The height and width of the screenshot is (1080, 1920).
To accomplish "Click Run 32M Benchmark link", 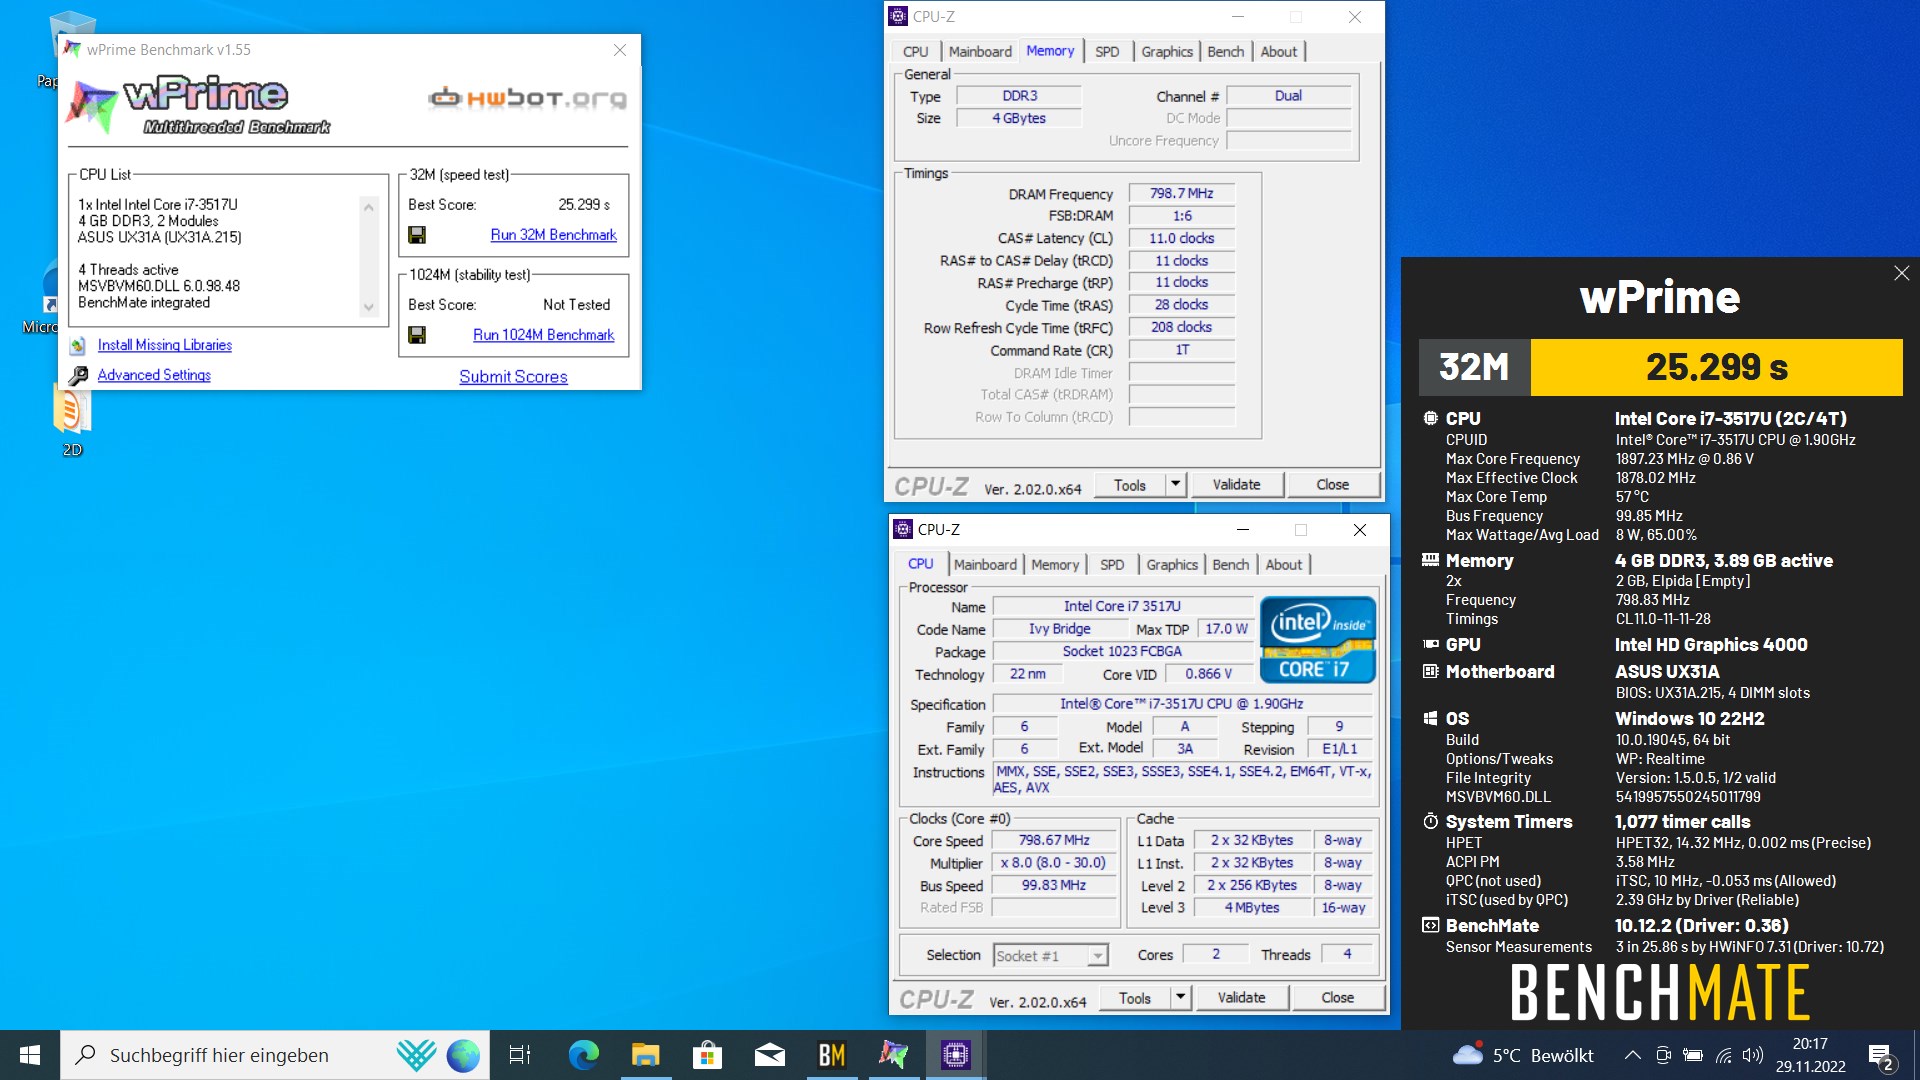I will click(553, 235).
